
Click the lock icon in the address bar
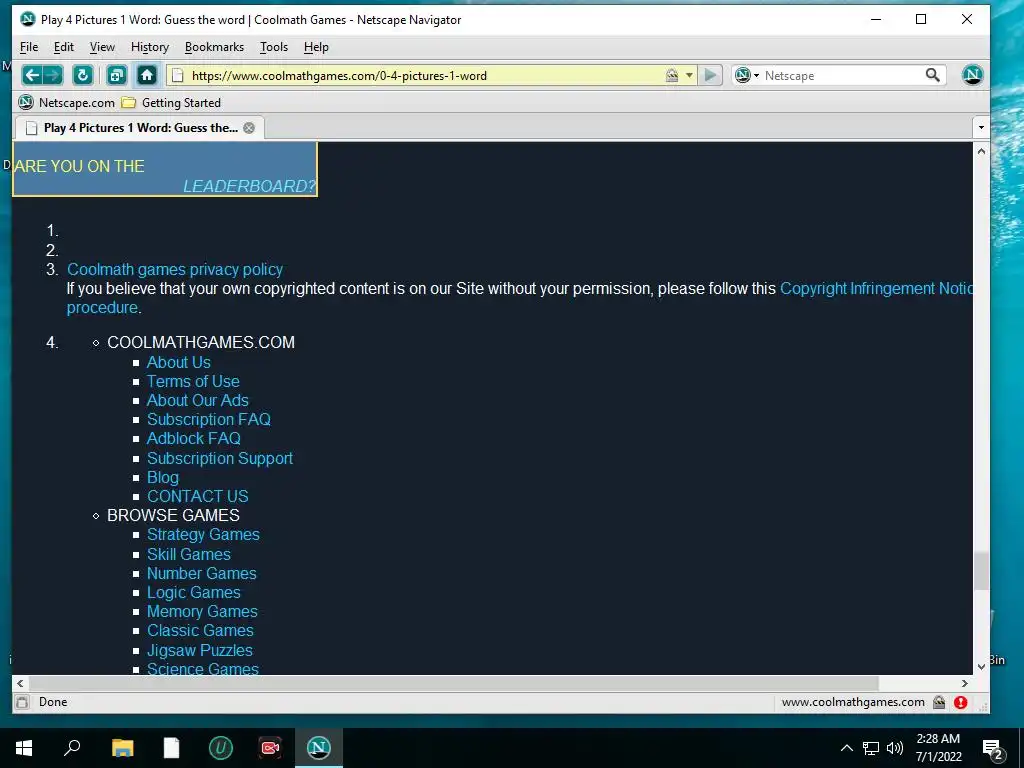(671, 76)
